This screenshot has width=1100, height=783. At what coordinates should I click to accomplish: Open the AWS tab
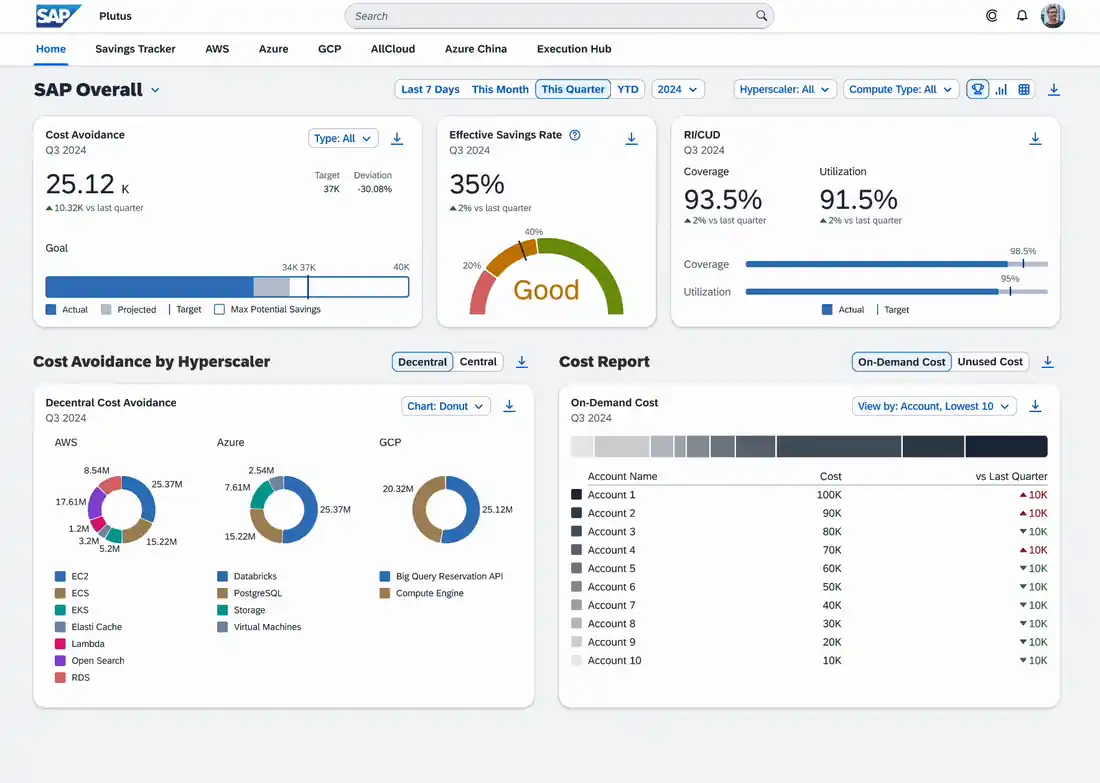[x=217, y=49]
